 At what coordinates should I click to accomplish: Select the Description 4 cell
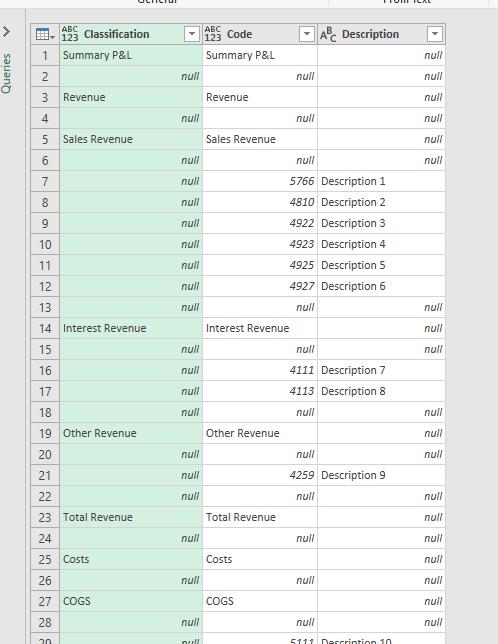[381, 244]
